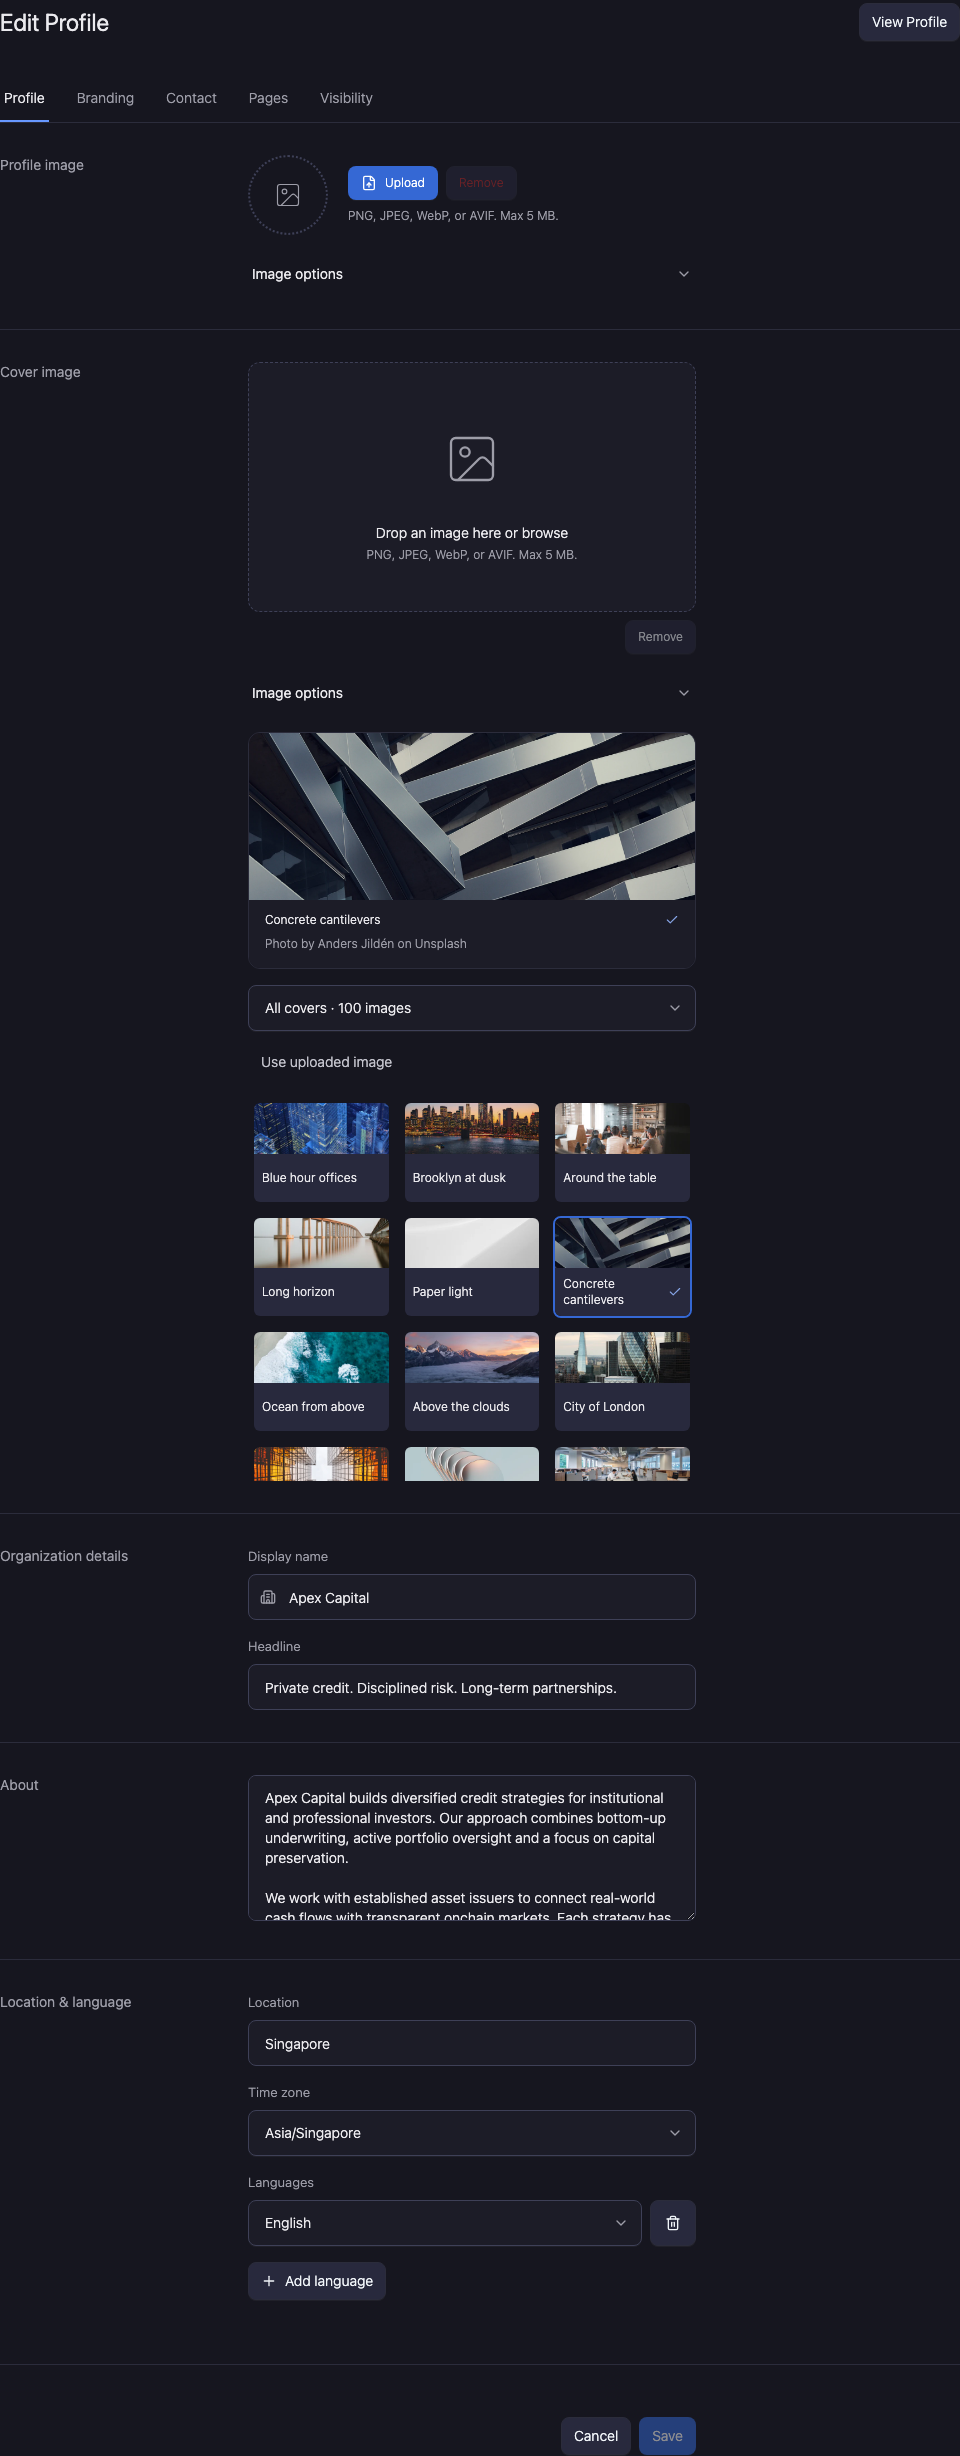The height and width of the screenshot is (2456, 960).
Task: Choose Above the clouds cover
Action: 472,1381
